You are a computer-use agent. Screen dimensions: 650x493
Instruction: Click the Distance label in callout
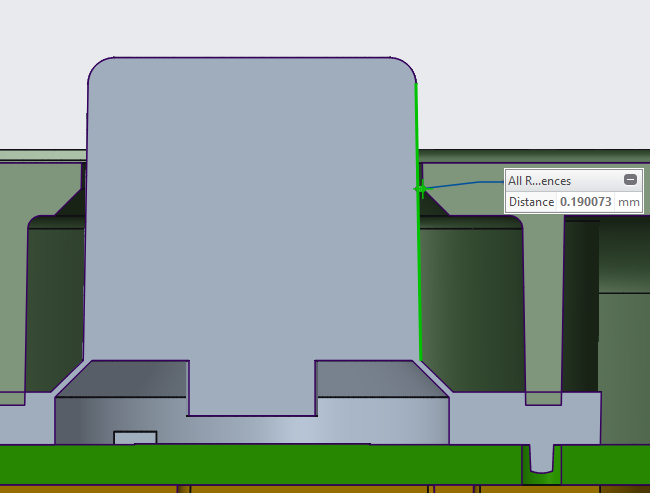pos(530,202)
